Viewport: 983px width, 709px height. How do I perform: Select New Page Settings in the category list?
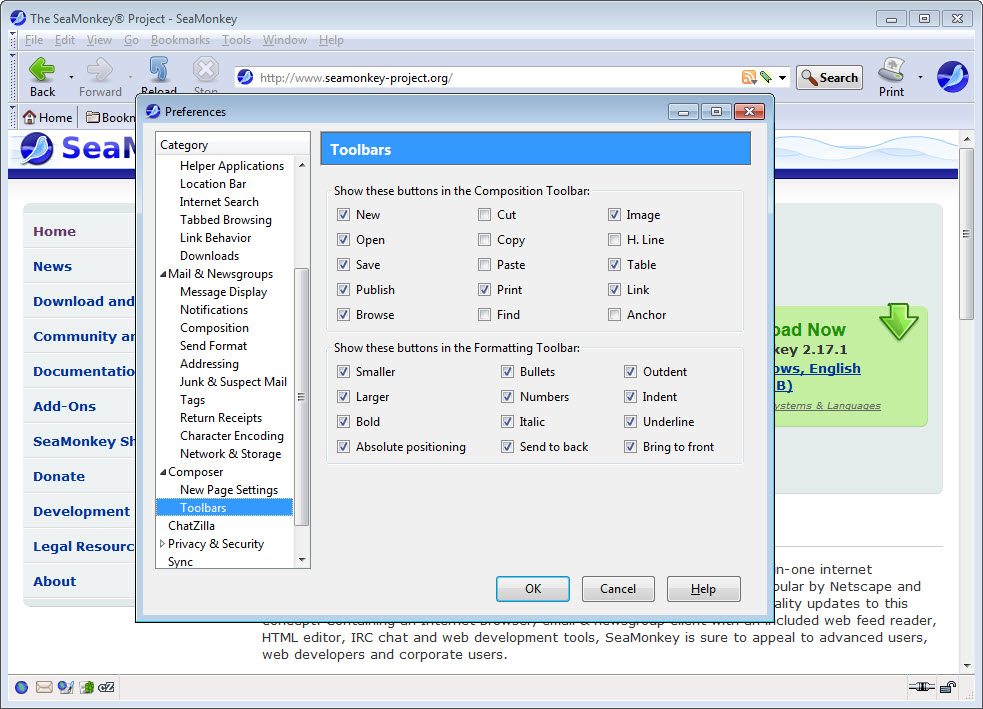(x=229, y=490)
